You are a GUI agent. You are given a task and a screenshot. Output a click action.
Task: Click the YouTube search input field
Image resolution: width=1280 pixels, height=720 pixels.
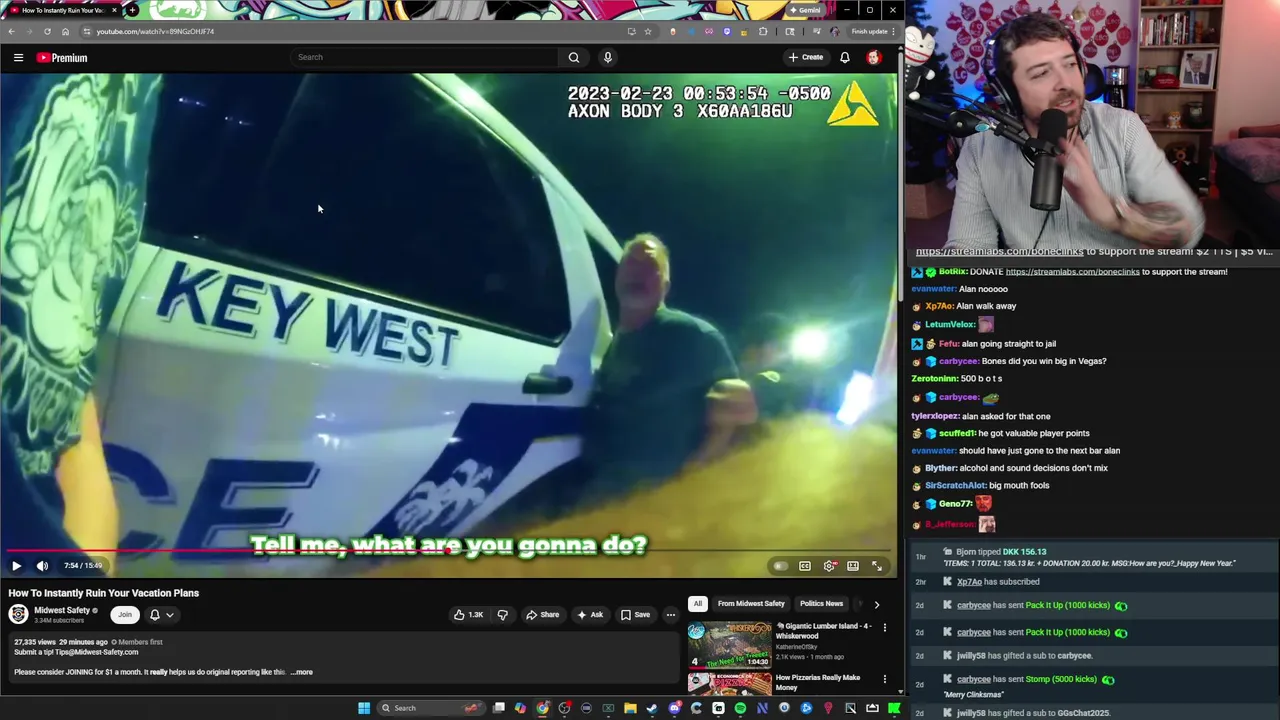425,57
